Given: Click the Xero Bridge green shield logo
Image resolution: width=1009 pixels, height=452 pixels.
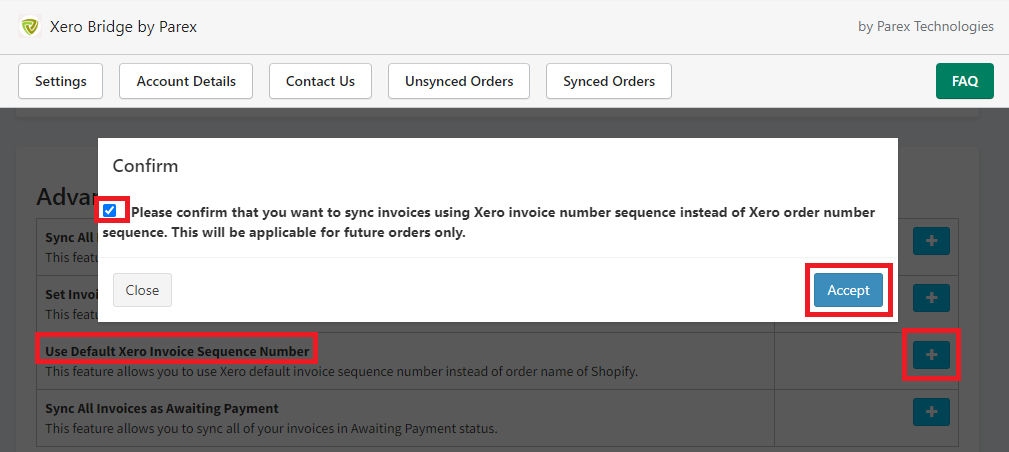Looking at the screenshot, I should click(x=30, y=26).
